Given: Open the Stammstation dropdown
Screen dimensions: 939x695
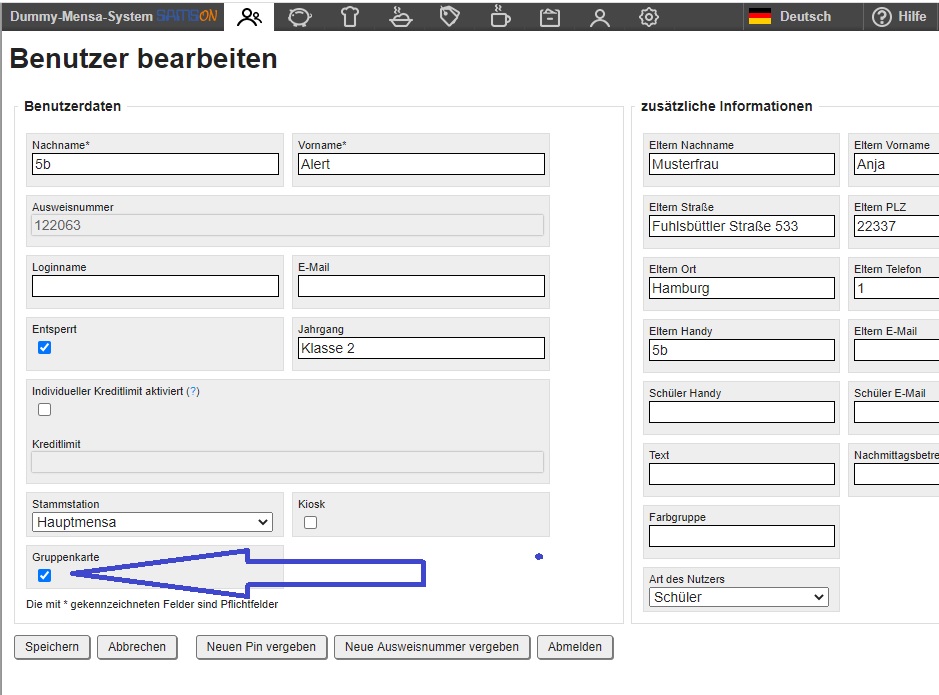Looking at the screenshot, I should pyautogui.click(x=152, y=522).
